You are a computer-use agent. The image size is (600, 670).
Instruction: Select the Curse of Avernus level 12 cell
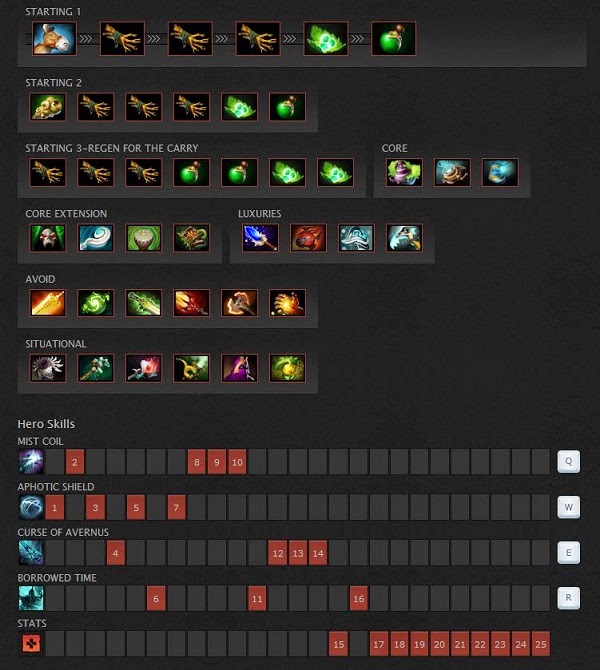(278, 553)
